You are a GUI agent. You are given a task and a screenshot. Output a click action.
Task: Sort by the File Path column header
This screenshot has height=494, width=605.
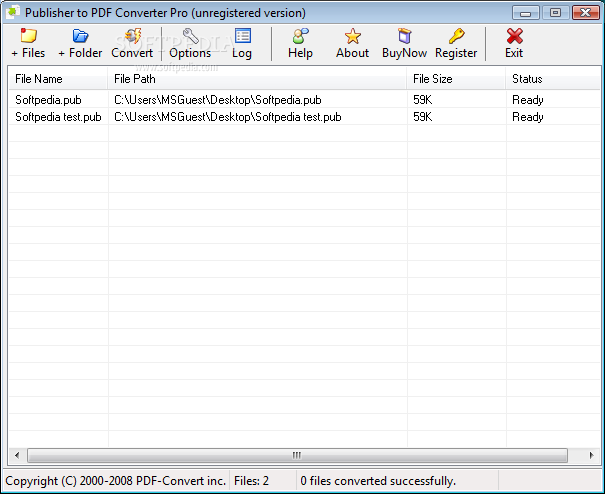click(x=257, y=79)
